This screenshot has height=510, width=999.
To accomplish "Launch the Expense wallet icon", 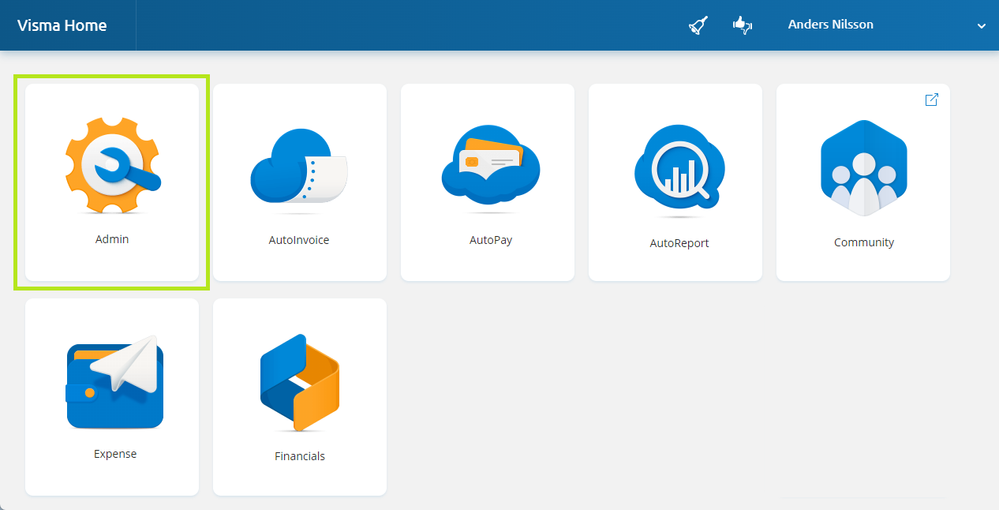I will (115, 382).
